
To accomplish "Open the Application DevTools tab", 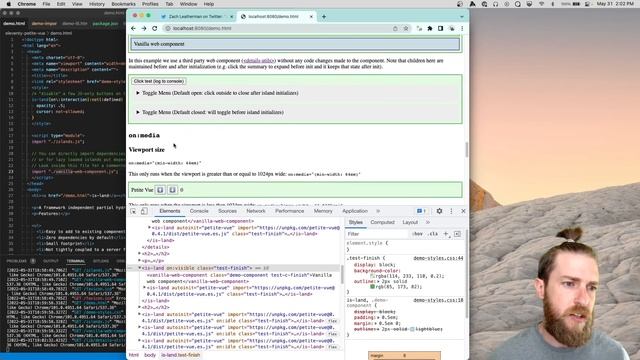I will click(355, 211).
